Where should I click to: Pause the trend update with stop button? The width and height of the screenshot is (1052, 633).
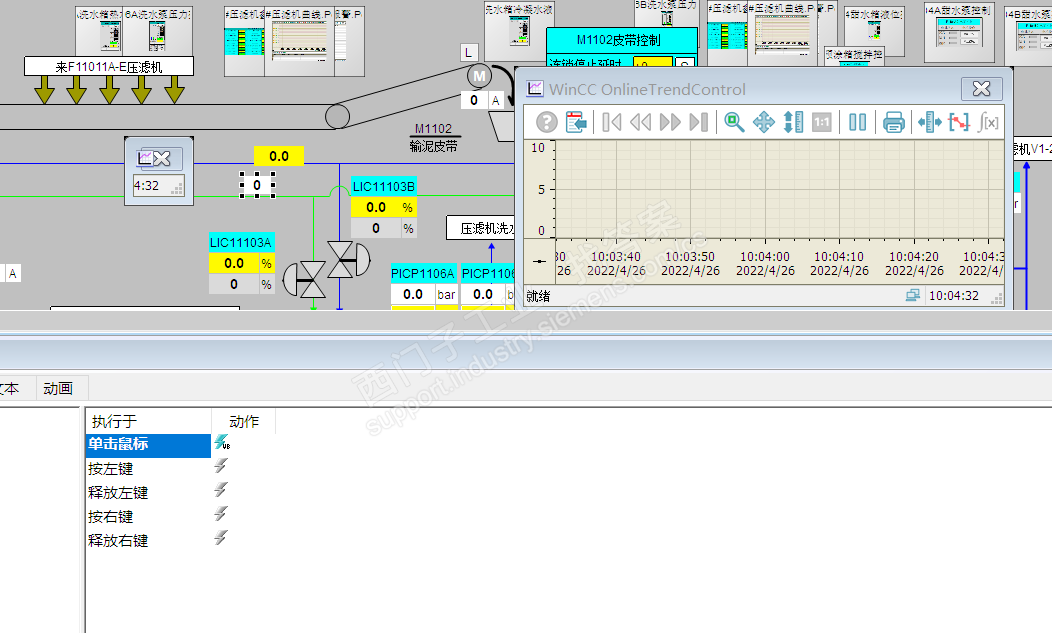click(x=857, y=122)
